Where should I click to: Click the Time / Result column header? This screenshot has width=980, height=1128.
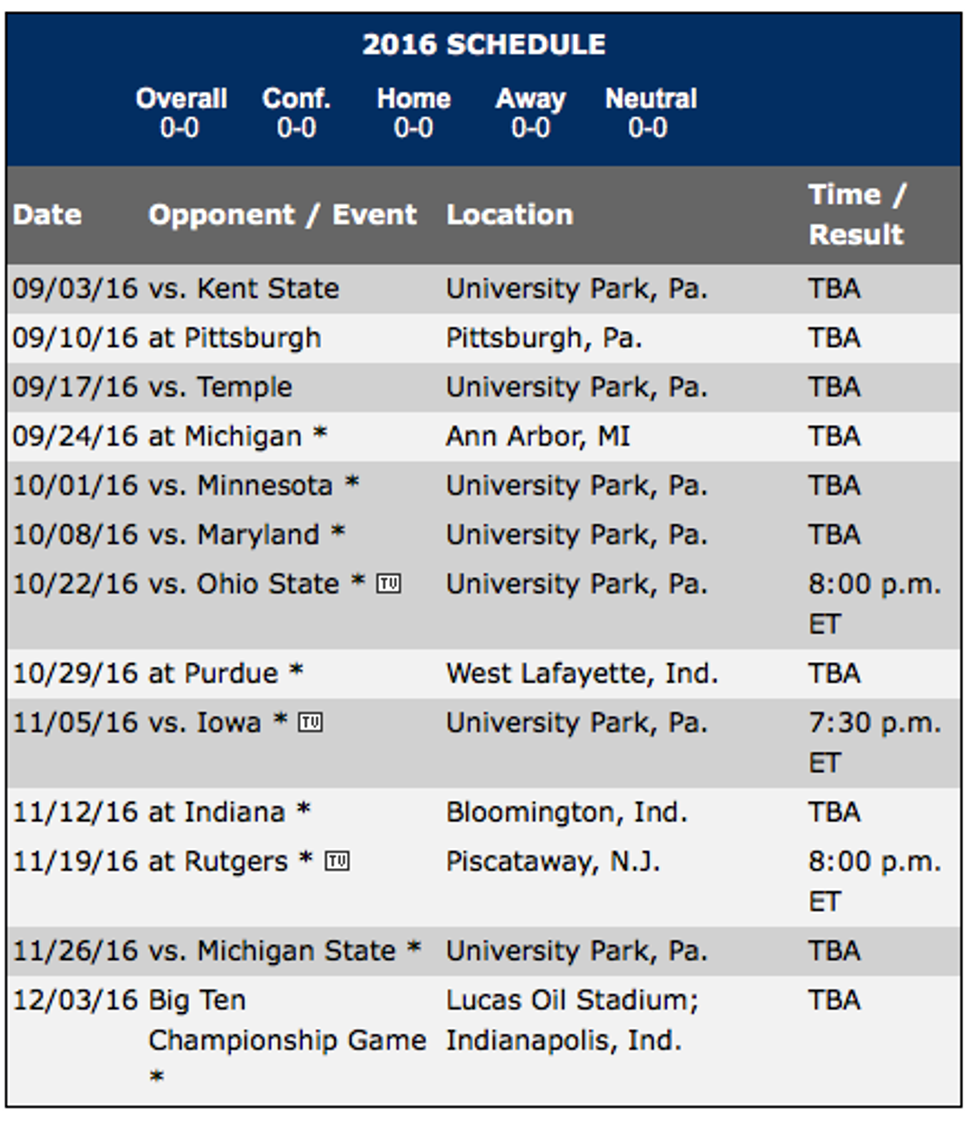click(856, 214)
